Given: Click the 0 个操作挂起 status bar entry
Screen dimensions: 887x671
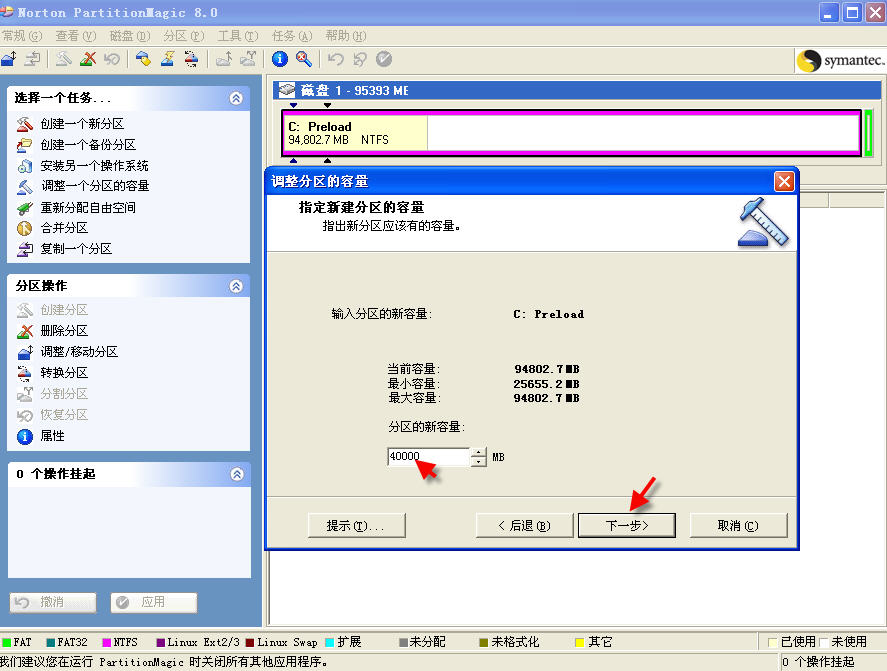Looking at the screenshot, I should 819,662.
